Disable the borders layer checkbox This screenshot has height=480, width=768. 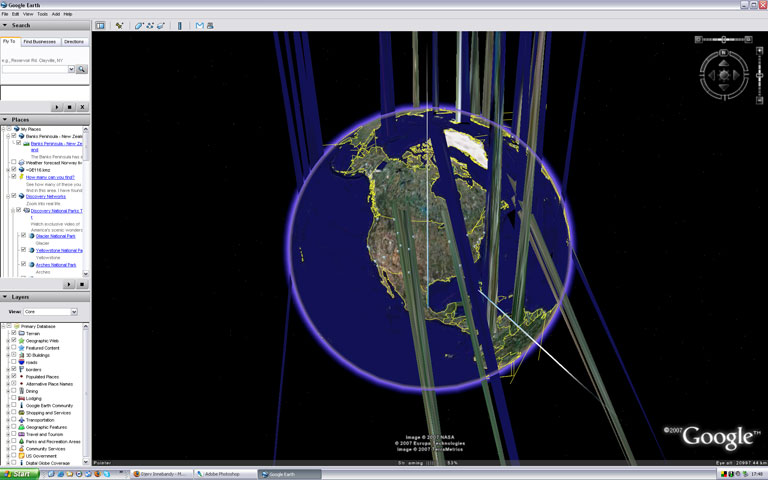14,369
